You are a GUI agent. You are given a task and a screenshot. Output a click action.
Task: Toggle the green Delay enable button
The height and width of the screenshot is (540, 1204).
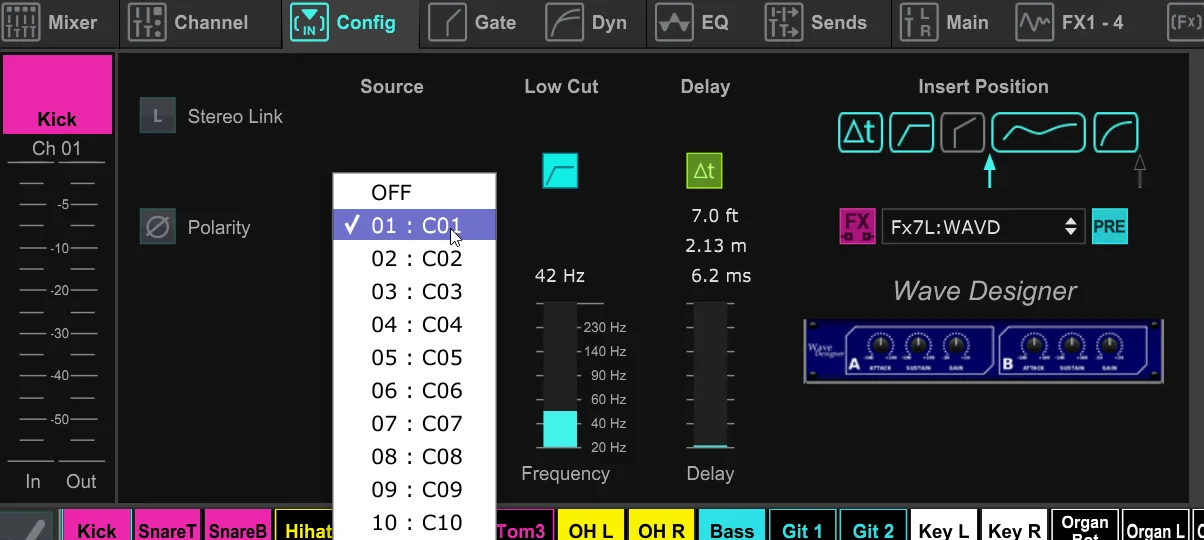pos(704,171)
